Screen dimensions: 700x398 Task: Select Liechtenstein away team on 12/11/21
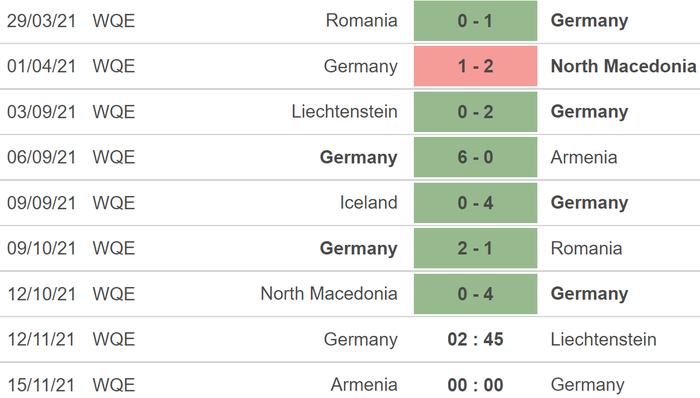point(604,340)
